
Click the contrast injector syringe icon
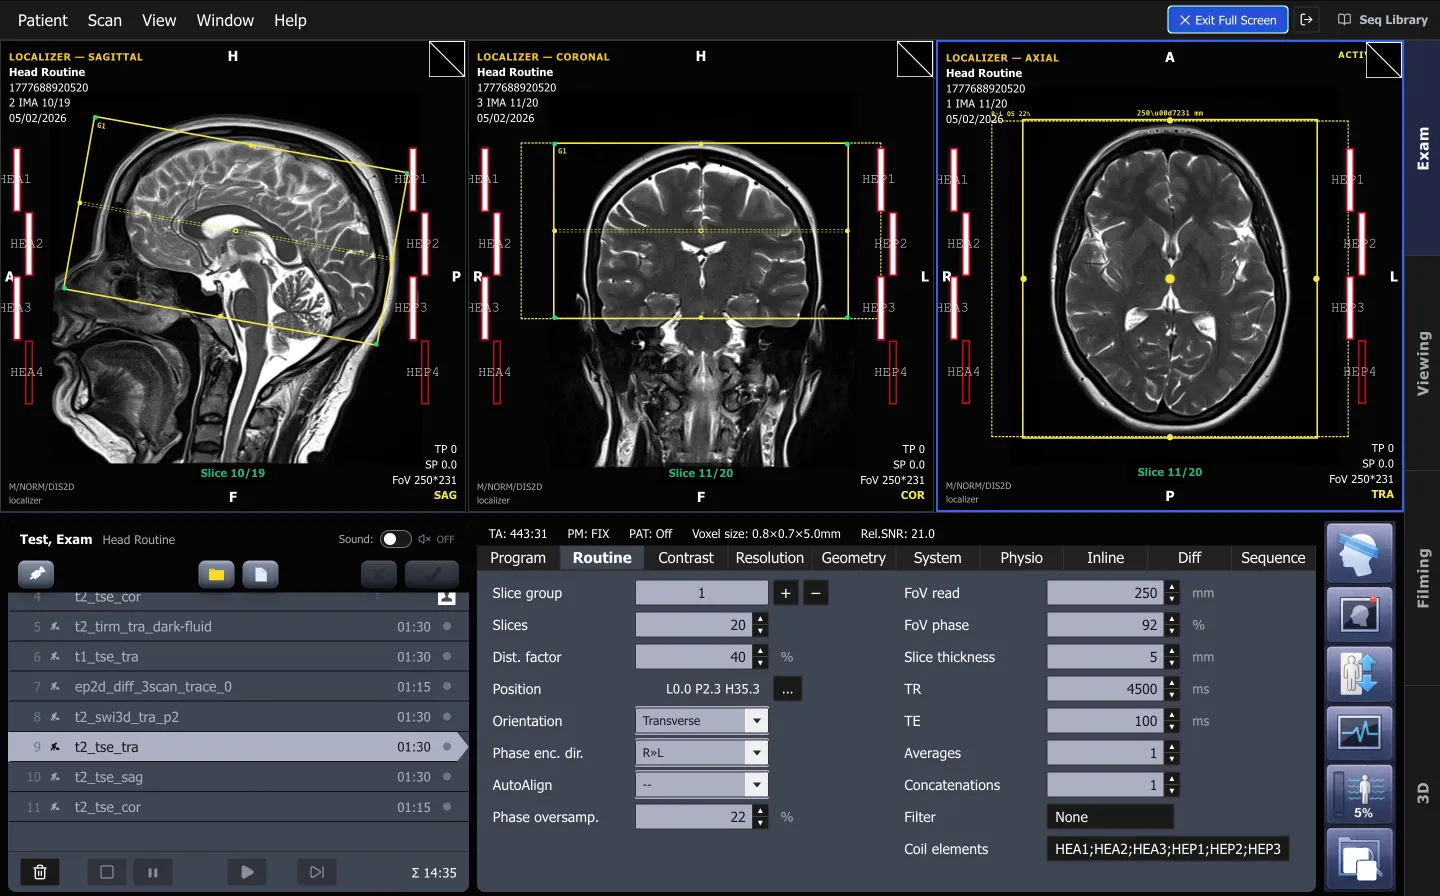36,574
